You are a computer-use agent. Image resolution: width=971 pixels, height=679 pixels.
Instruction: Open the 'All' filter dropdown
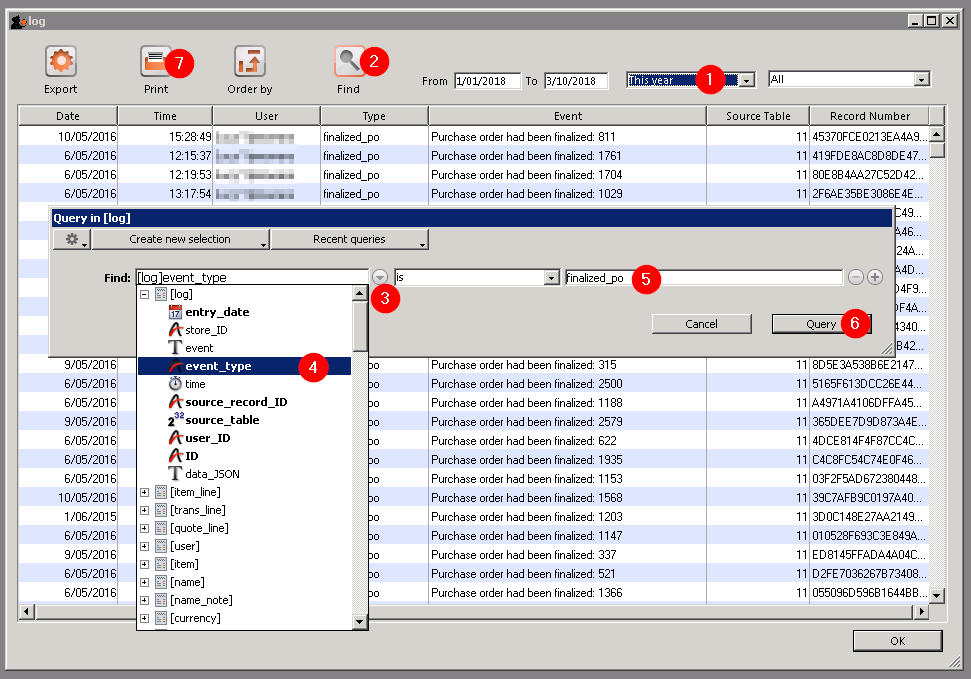pos(921,80)
